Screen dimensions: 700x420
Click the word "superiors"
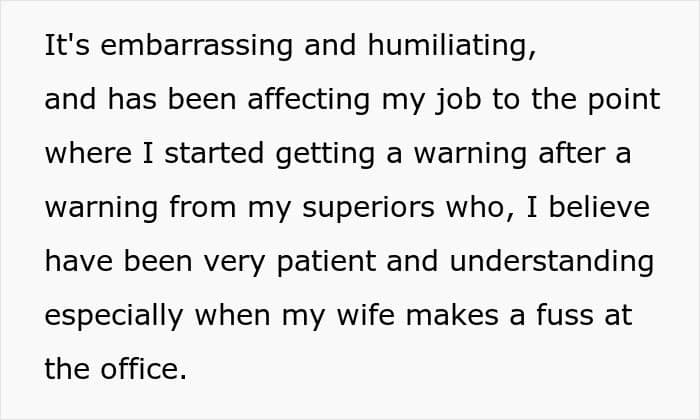(x=368, y=208)
